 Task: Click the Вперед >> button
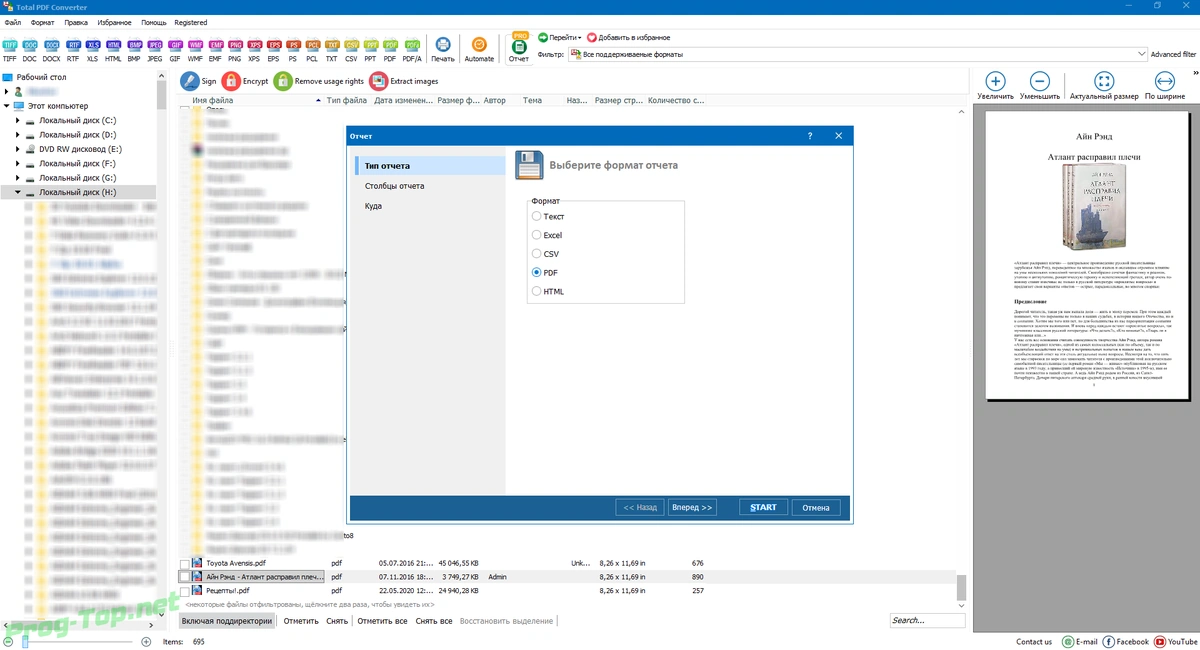point(692,508)
